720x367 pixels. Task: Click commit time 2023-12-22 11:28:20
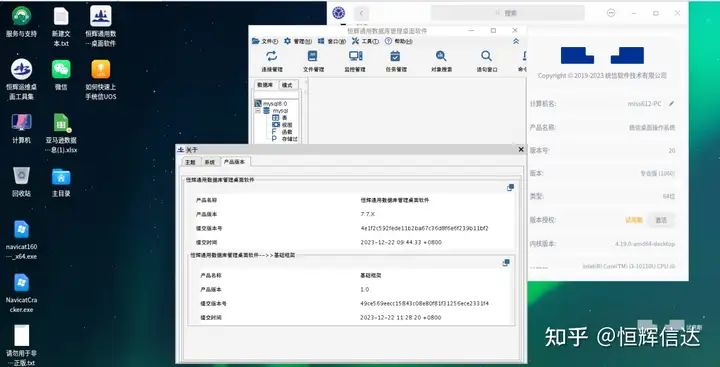click(x=400, y=317)
